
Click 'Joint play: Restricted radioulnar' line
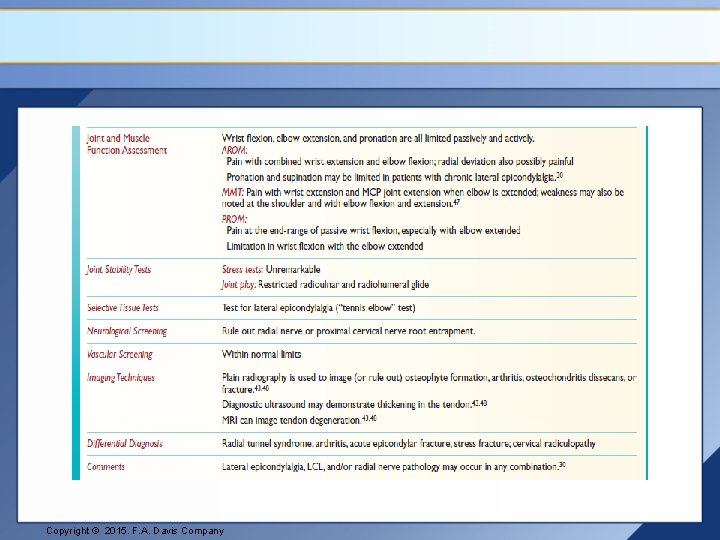325,285
